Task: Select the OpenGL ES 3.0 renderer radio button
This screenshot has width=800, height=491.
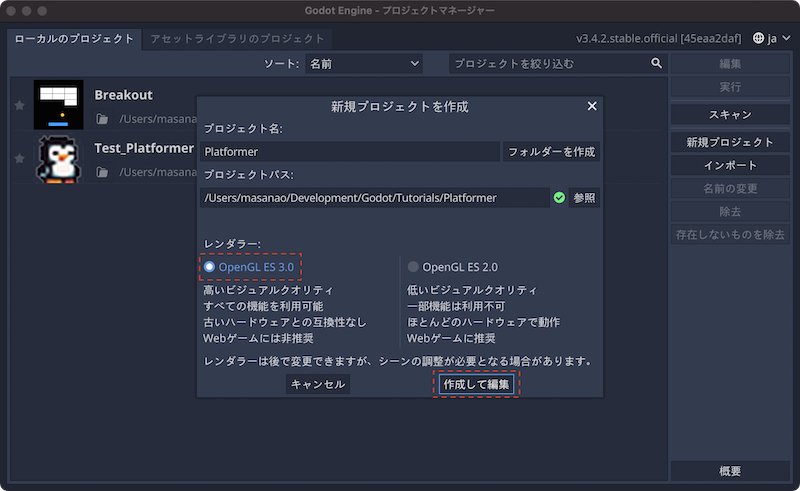Action: click(x=209, y=267)
